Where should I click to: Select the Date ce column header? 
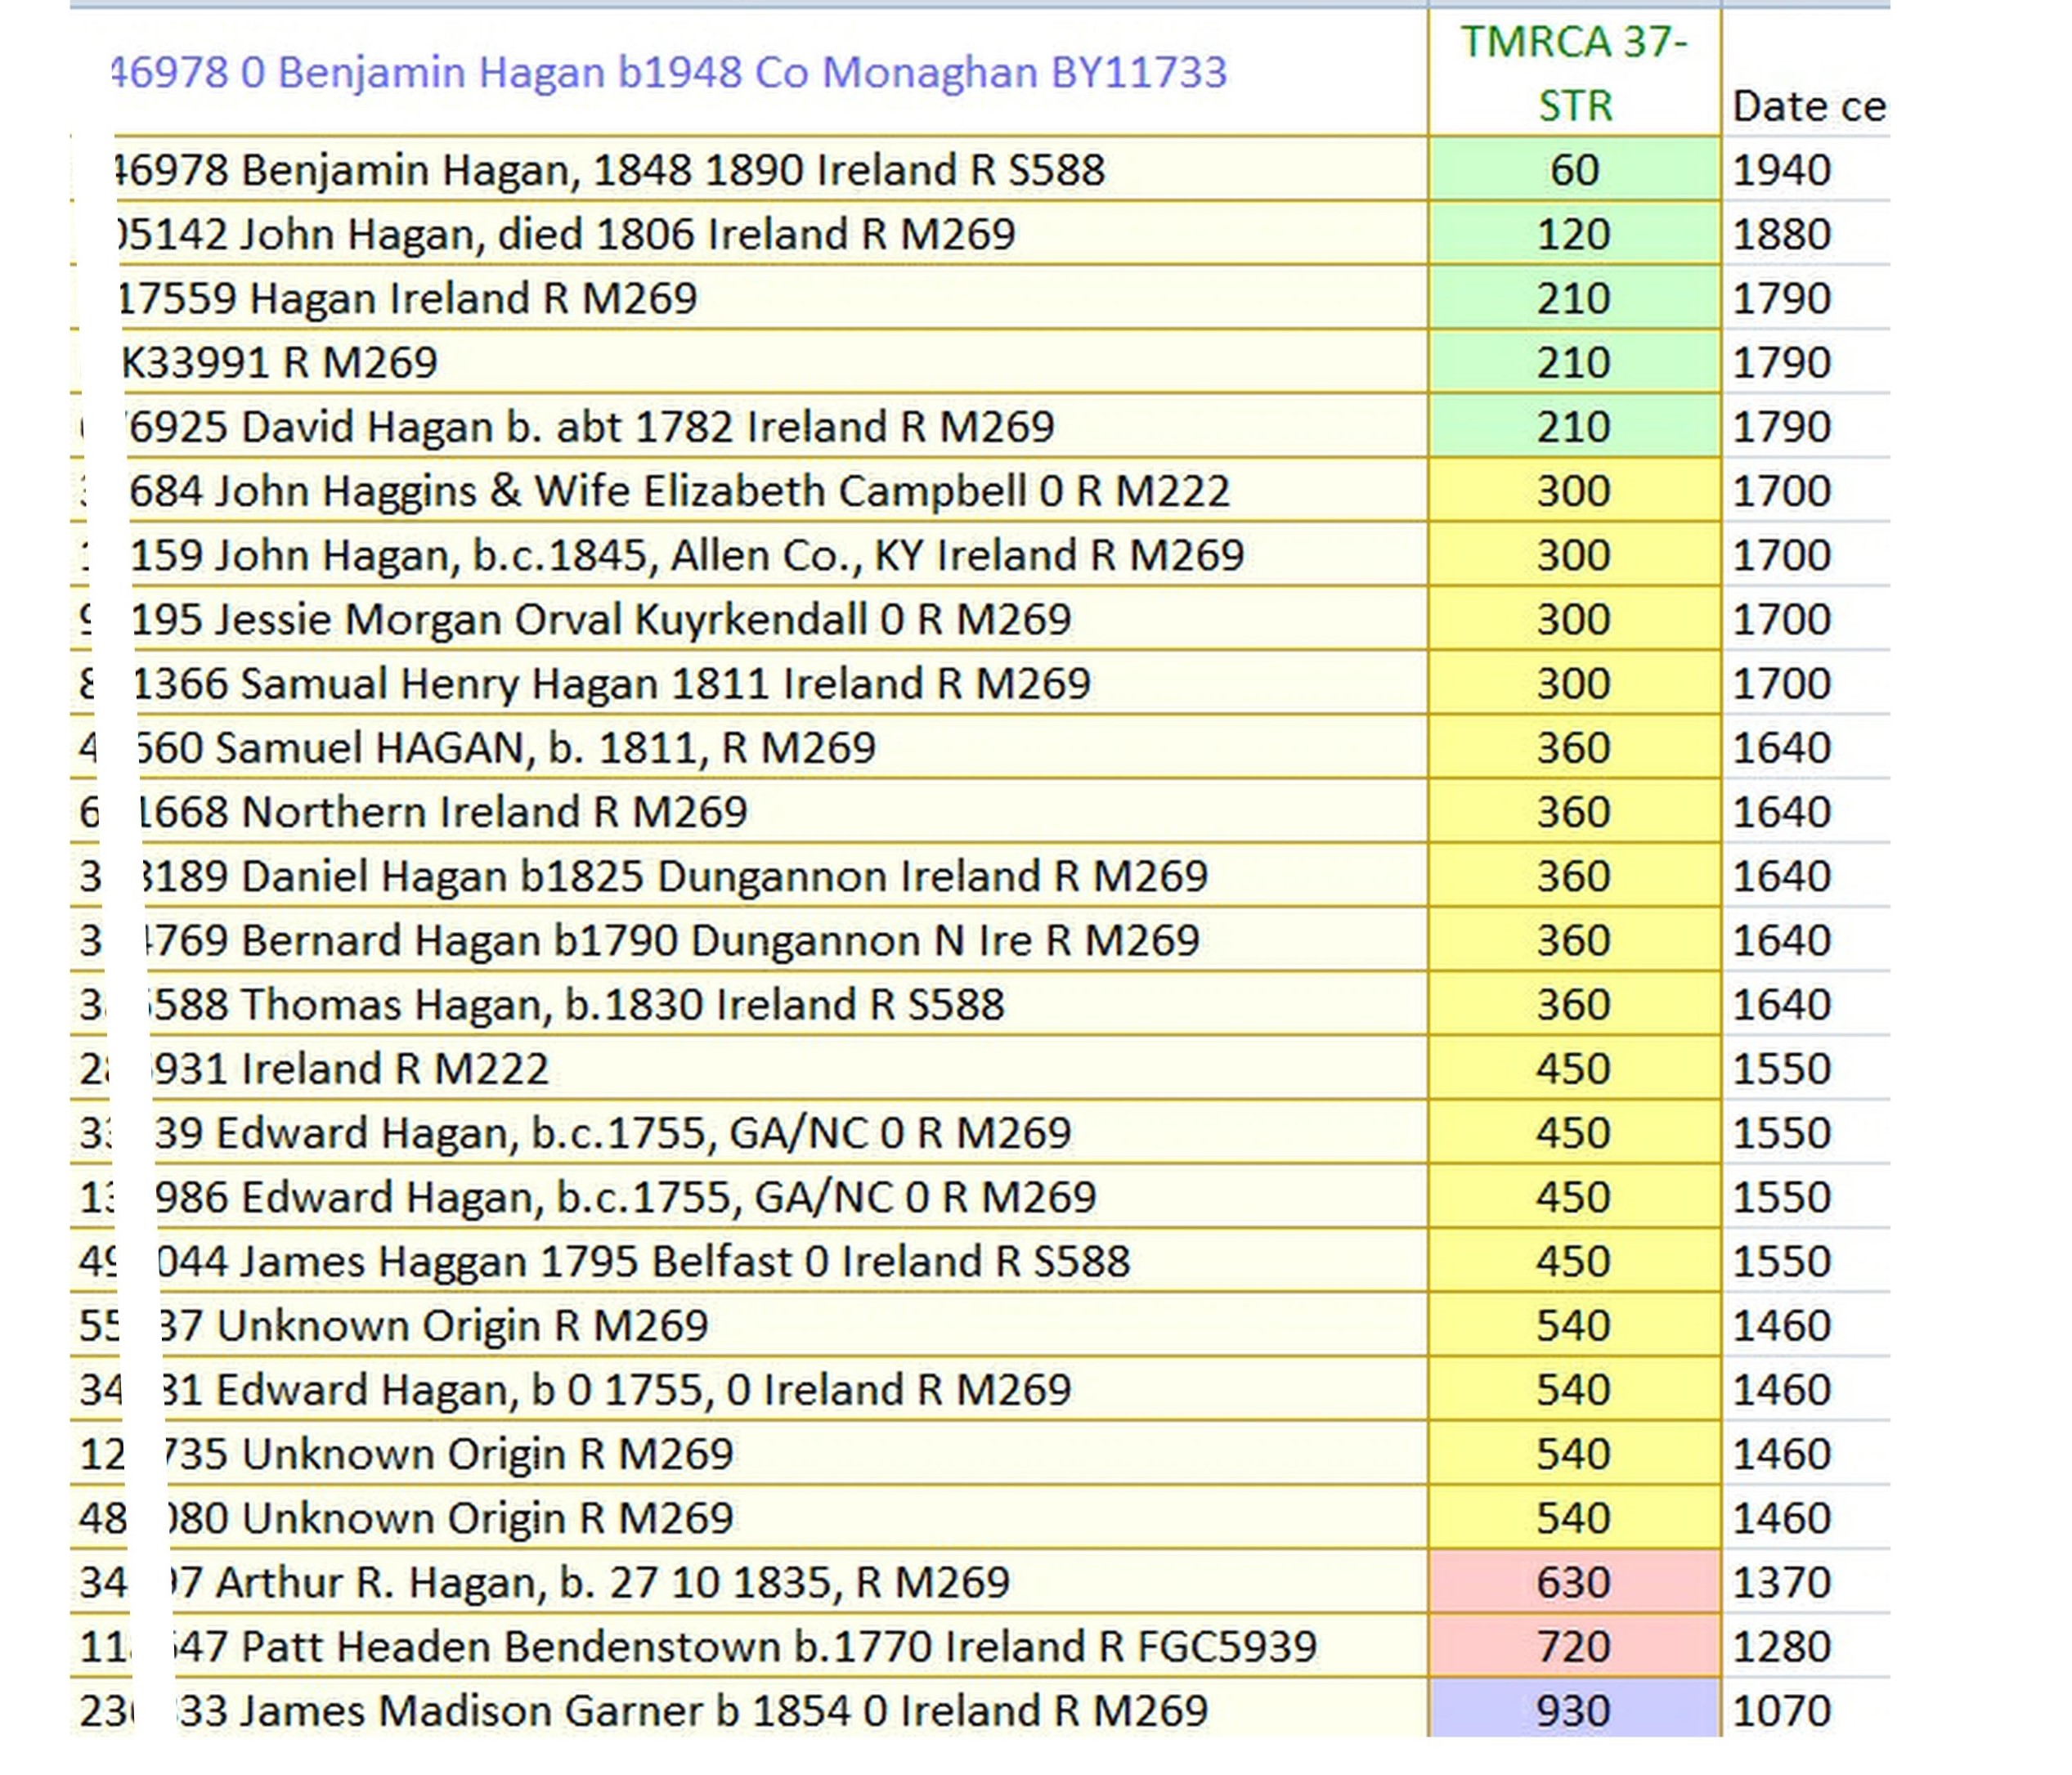(x=1806, y=72)
